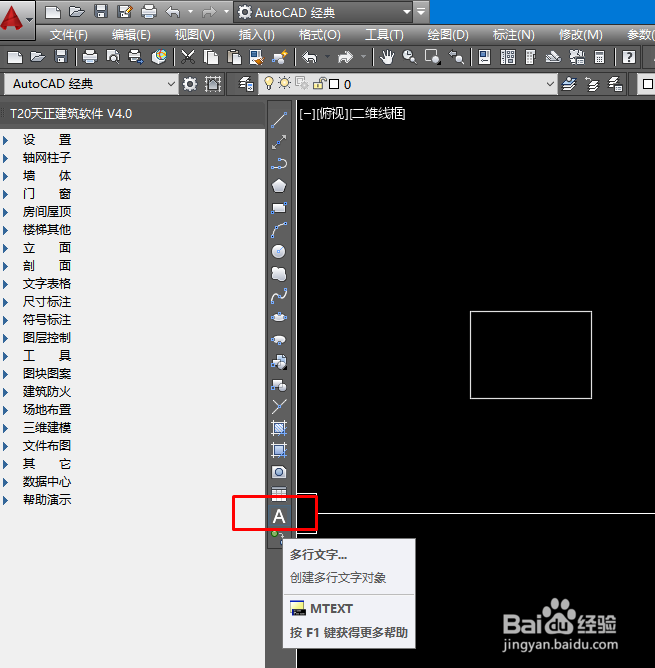
Task: Click the Zoom Realtime magnifier icon
Action: pos(410,57)
